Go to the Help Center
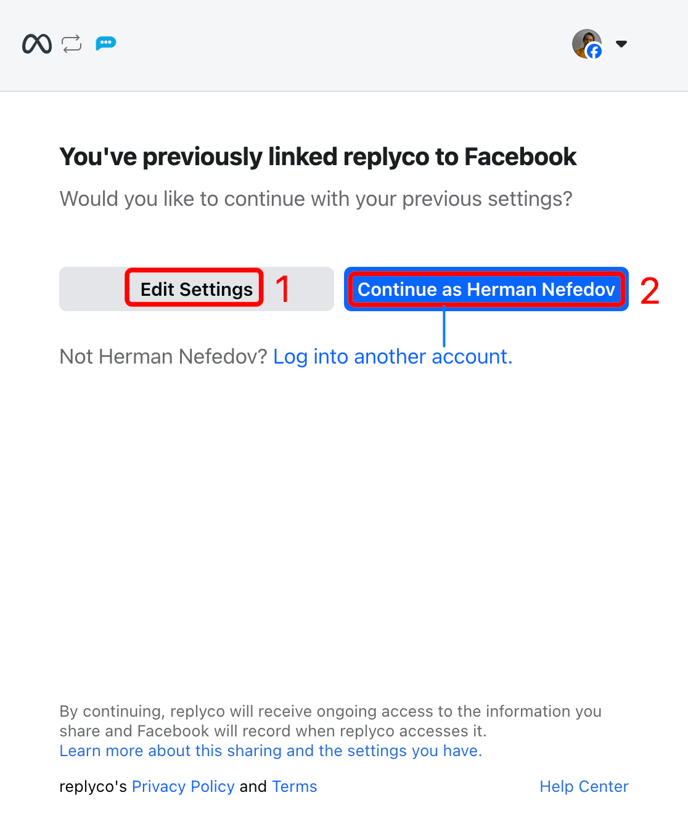The width and height of the screenshot is (688, 827). [x=584, y=786]
